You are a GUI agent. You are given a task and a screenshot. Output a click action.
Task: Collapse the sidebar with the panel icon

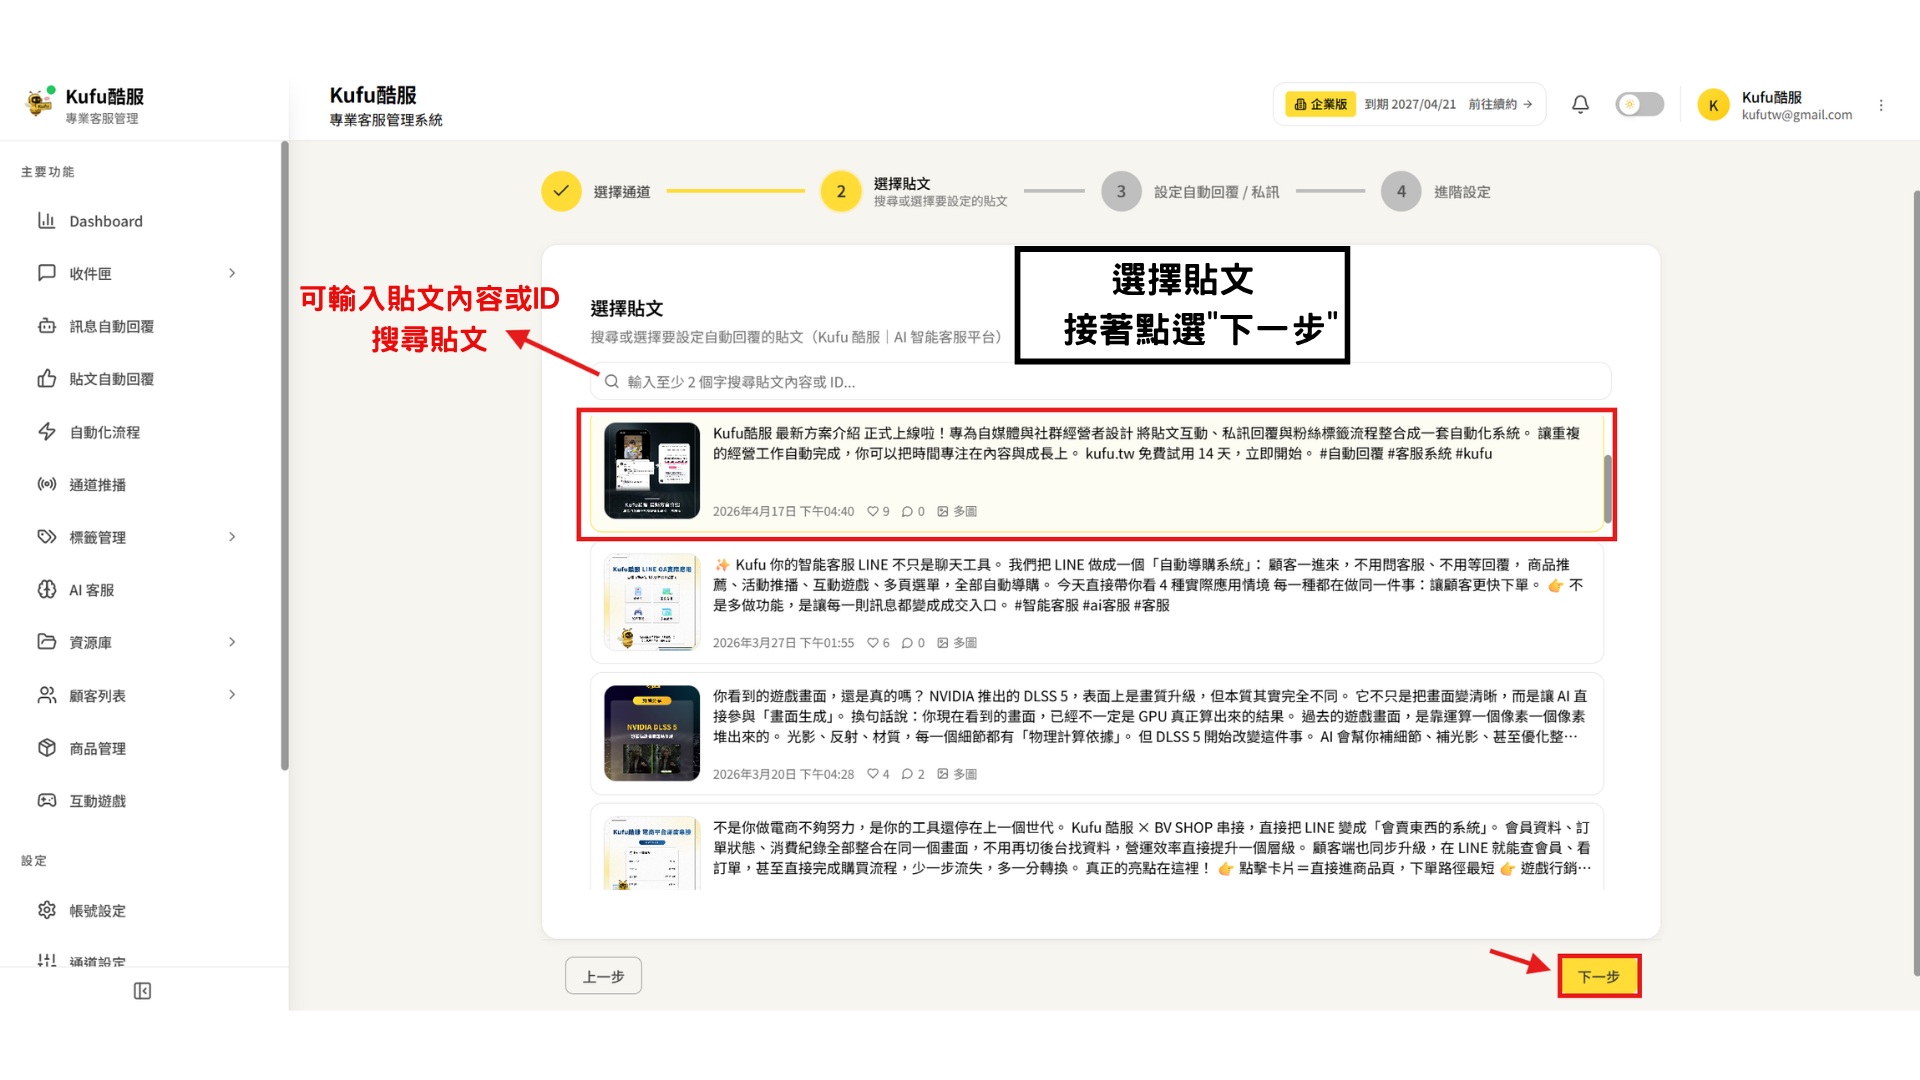coord(142,991)
